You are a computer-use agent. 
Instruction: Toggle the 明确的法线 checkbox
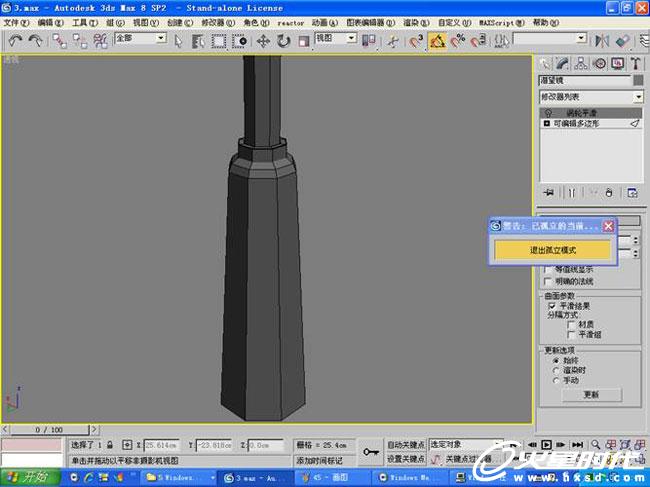[x=548, y=281]
